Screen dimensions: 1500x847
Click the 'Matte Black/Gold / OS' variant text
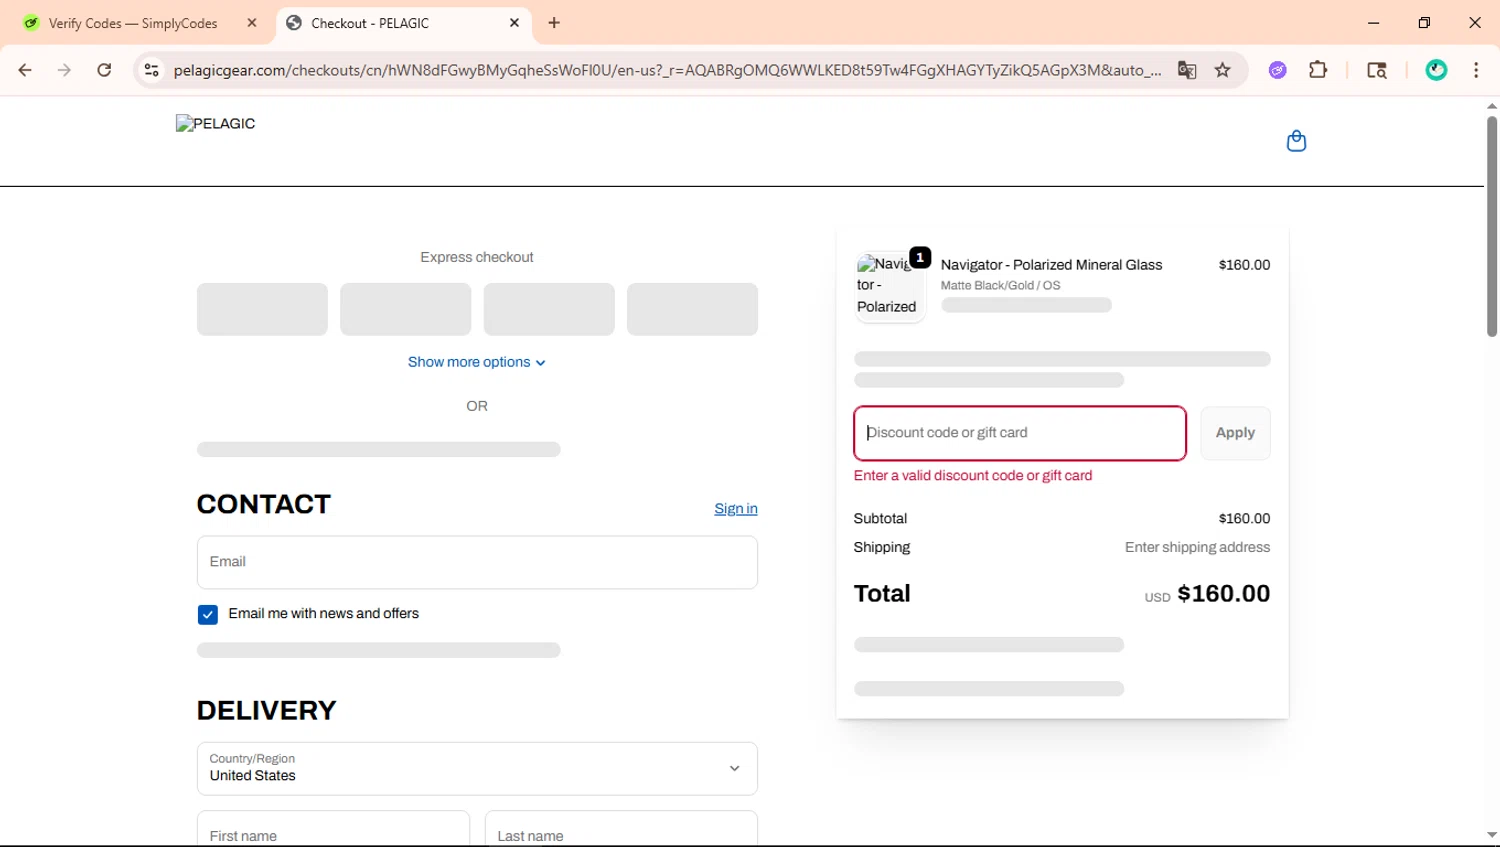pos(1000,285)
